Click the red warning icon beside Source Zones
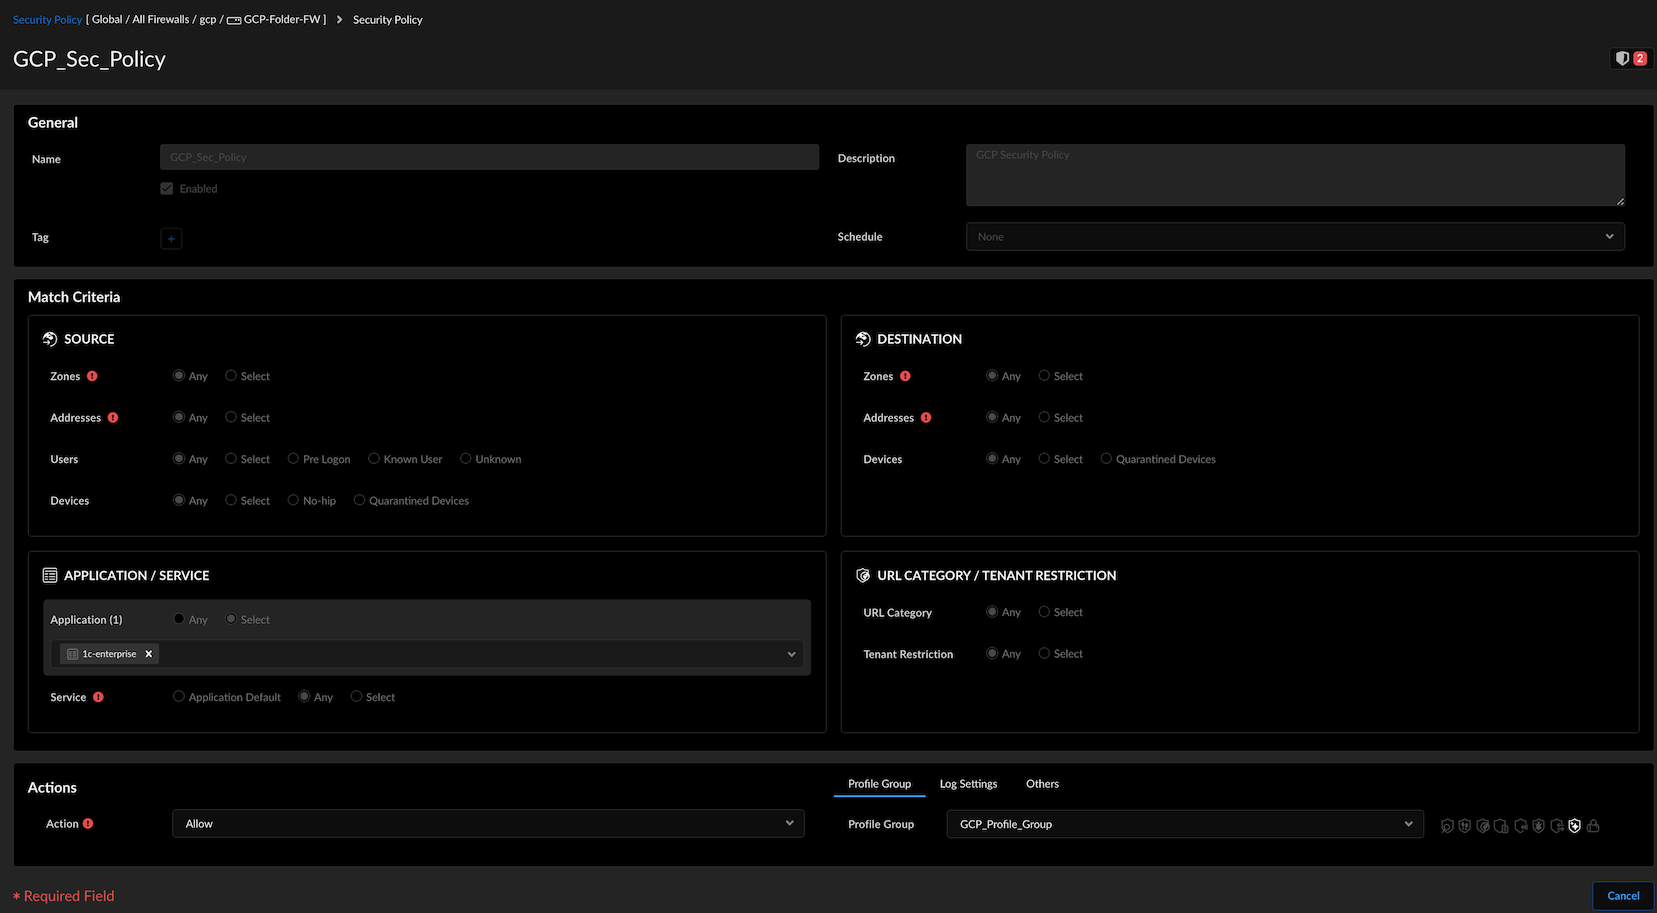The height and width of the screenshot is (913, 1657). tap(92, 377)
